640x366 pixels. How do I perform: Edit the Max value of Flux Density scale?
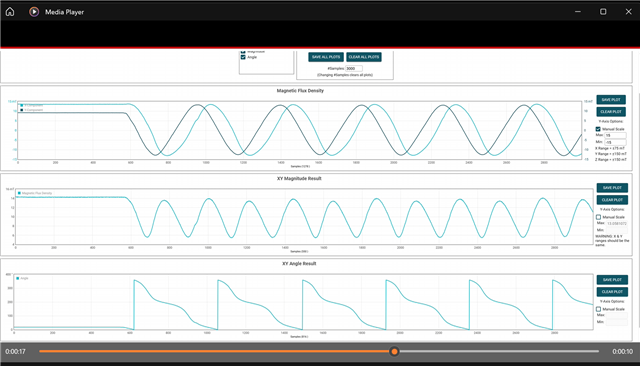tap(615, 135)
